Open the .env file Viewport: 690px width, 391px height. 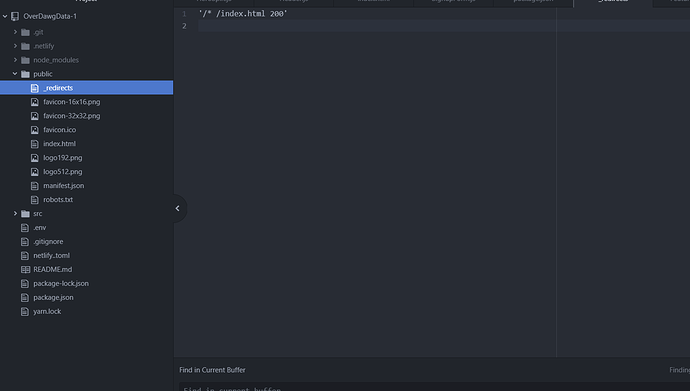[40, 228]
